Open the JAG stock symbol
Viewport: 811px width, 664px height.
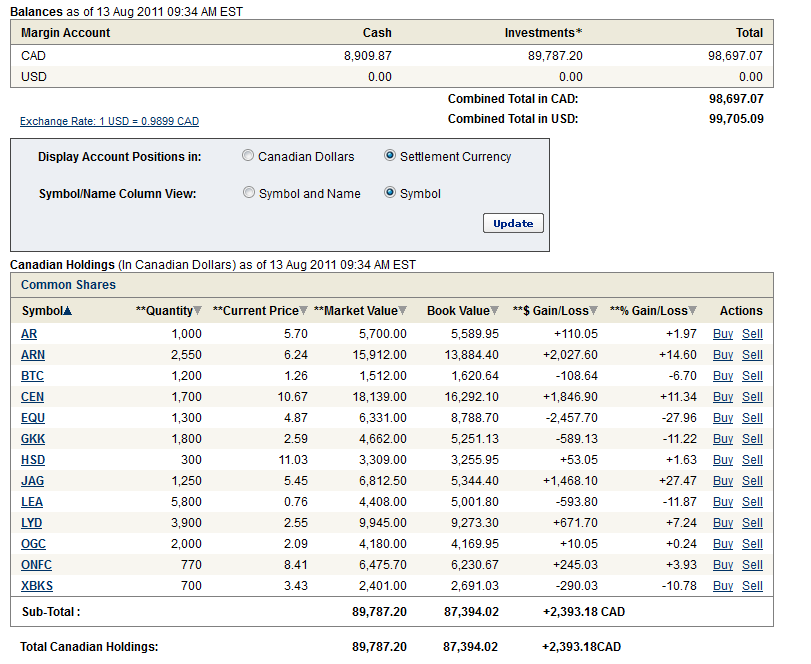[33, 481]
